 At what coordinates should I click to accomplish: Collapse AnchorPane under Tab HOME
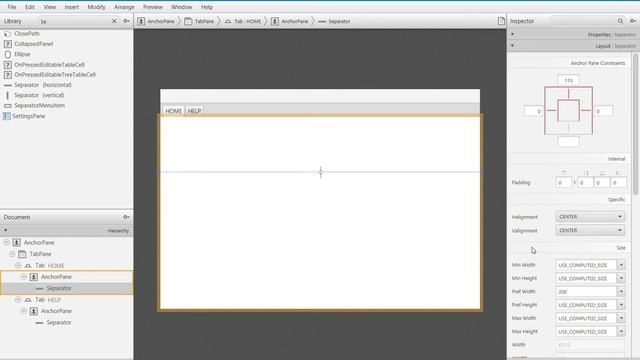tap(24, 277)
